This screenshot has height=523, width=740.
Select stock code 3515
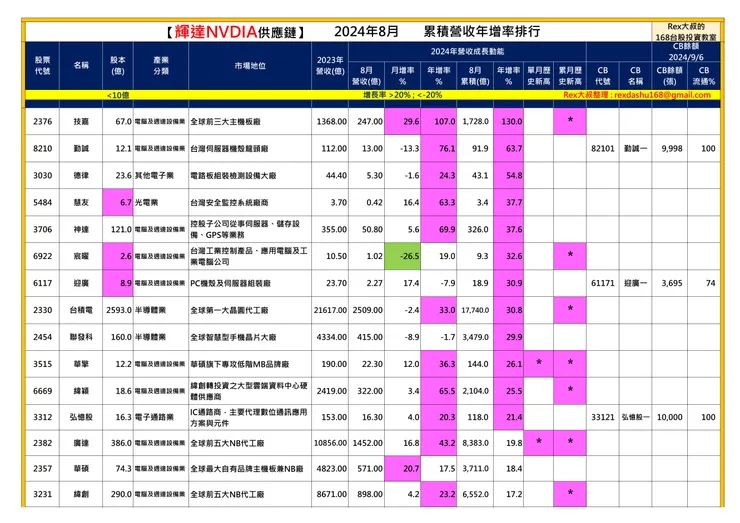pos(42,364)
